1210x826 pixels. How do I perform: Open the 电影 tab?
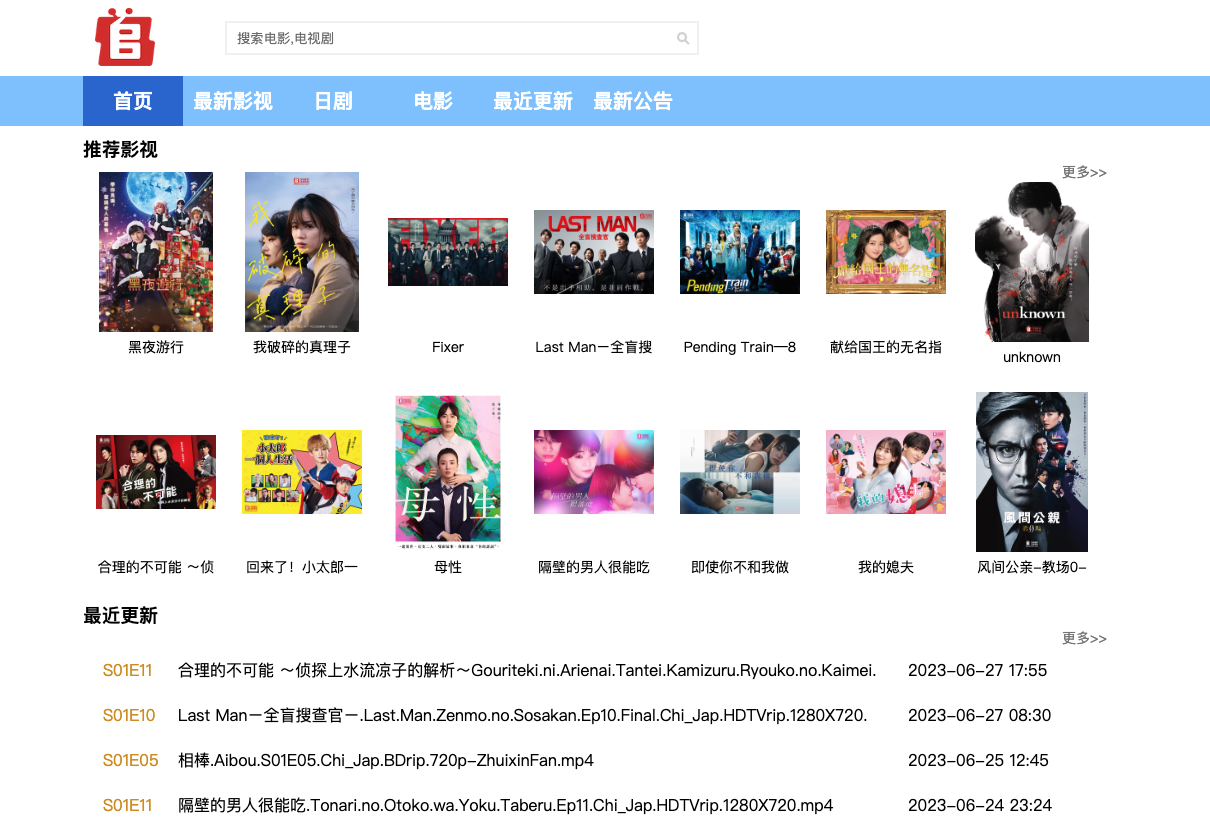(x=433, y=101)
